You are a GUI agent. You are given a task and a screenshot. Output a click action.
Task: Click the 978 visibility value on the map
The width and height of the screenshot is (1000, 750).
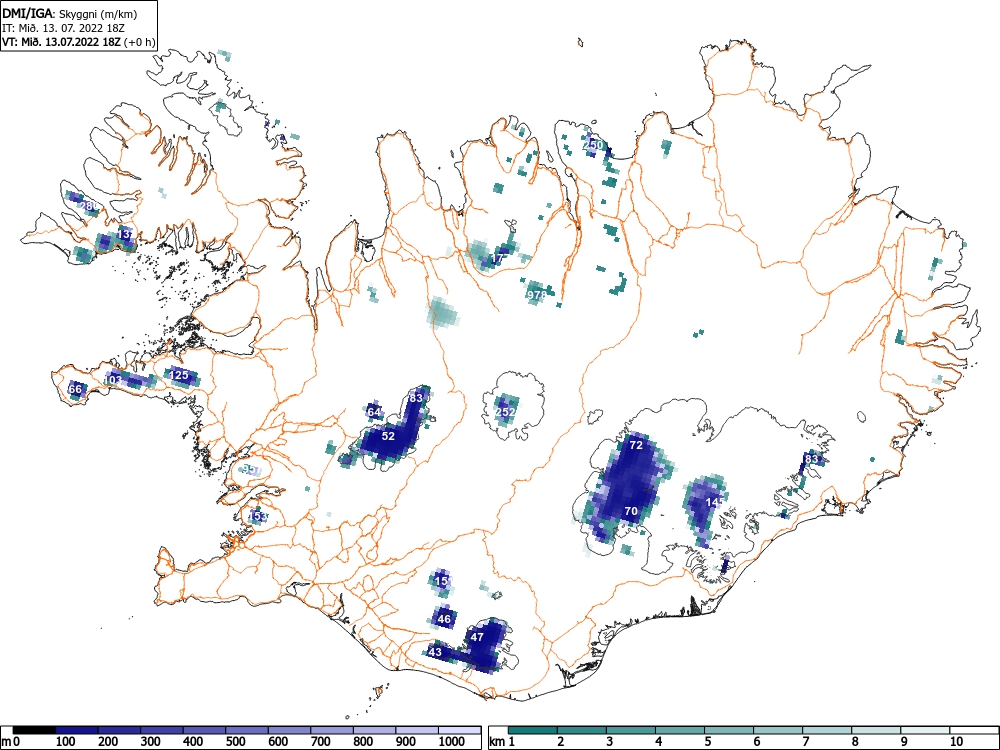(x=536, y=295)
